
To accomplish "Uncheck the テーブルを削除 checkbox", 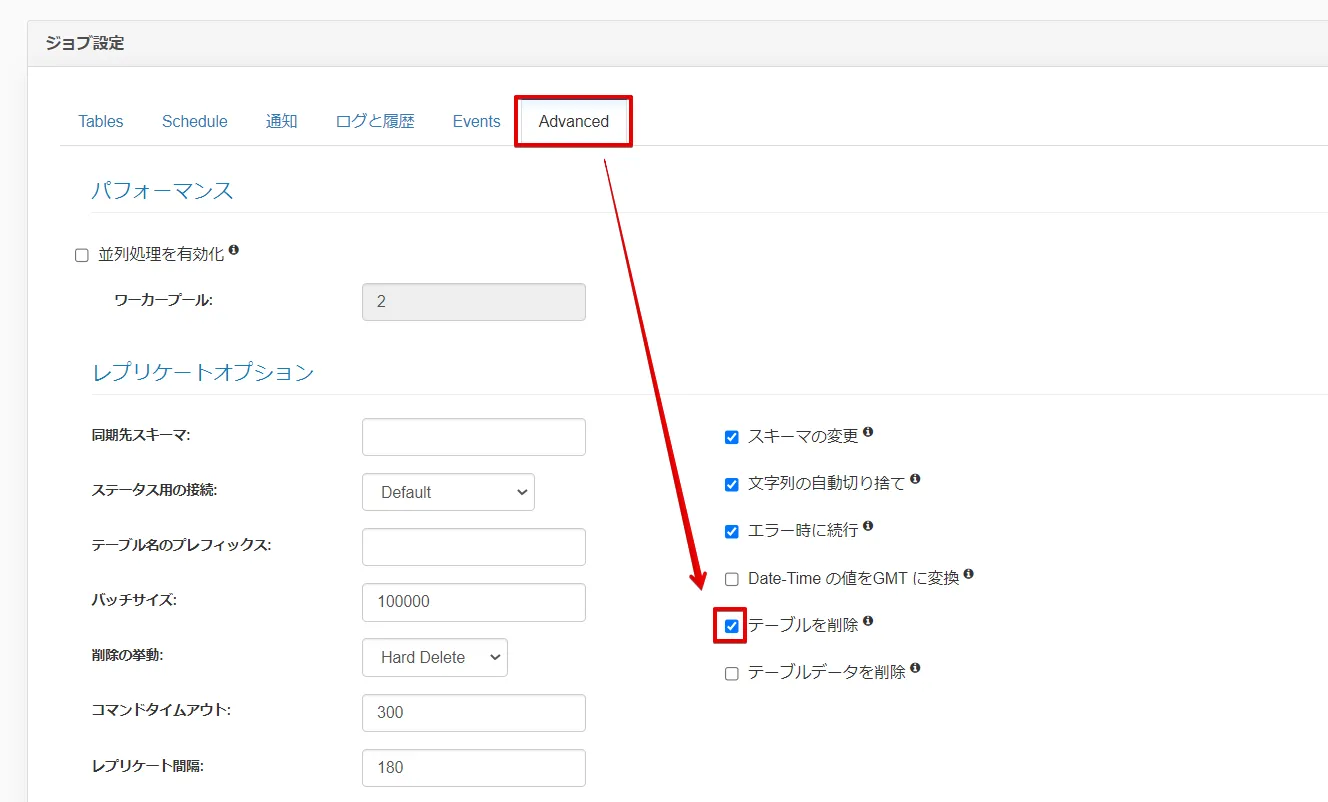I will pos(732,626).
